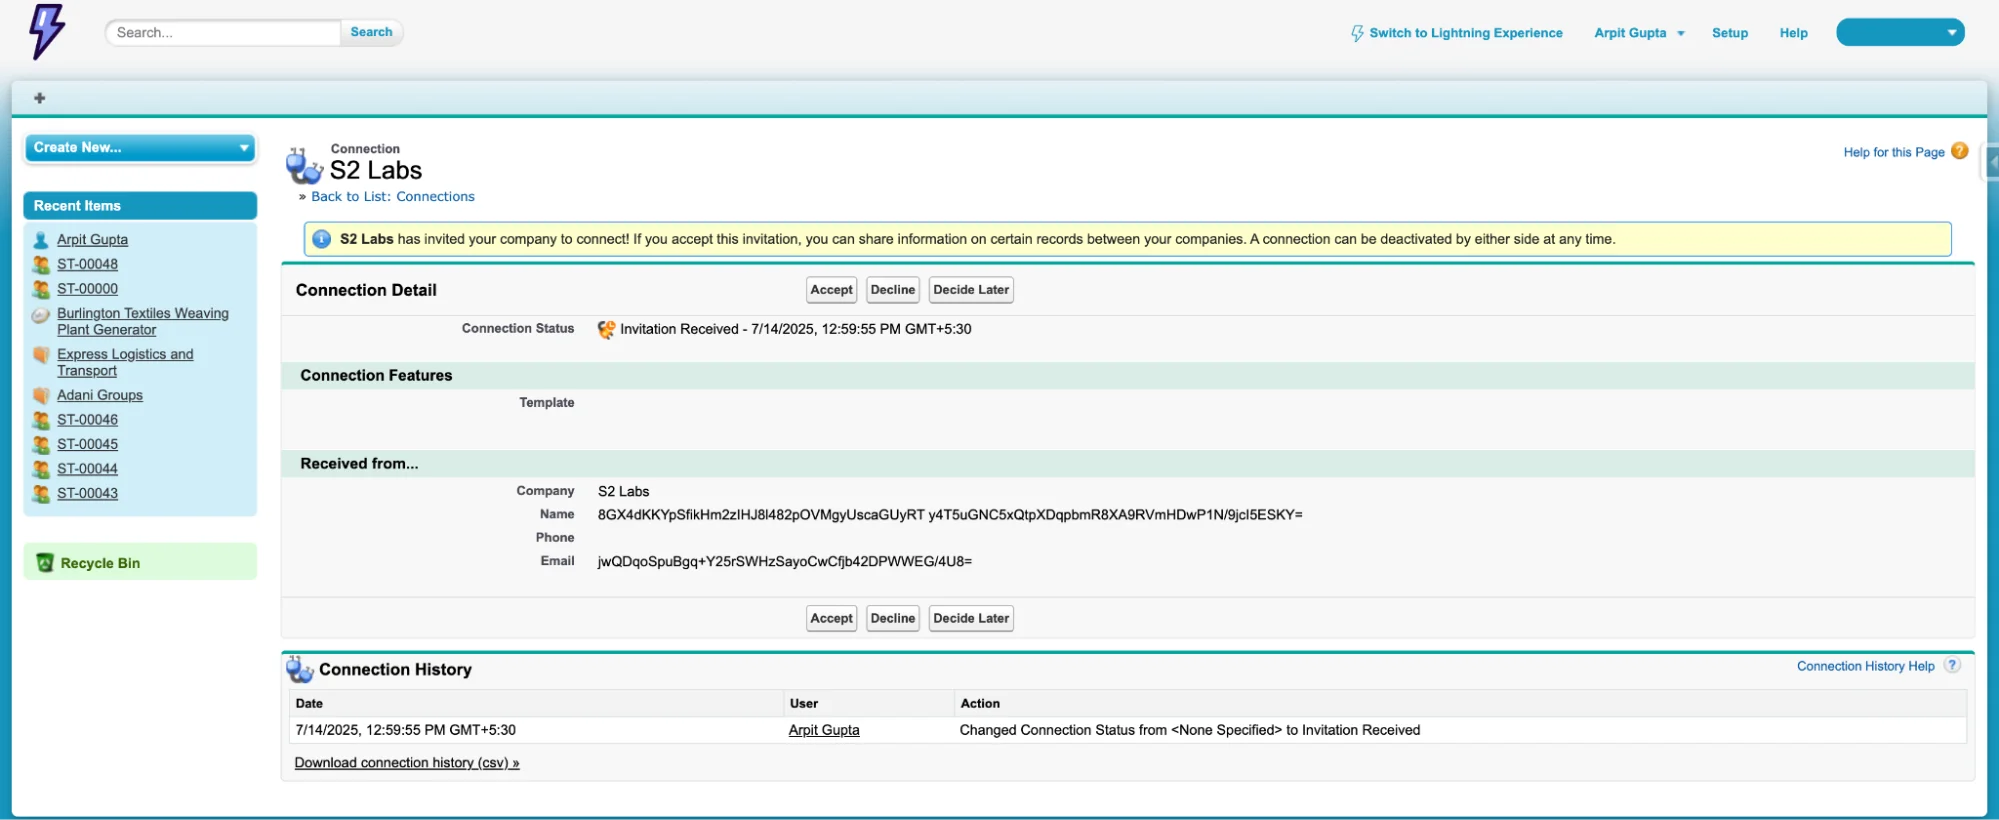1999x820 pixels.
Task: Click the icon beside Burlington Textiles Weaving
Action: pos(41,315)
